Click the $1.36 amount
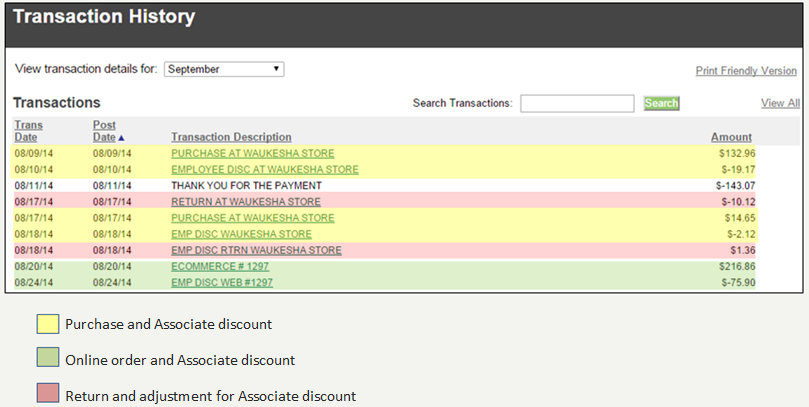The height and width of the screenshot is (407, 809). coord(743,250)
